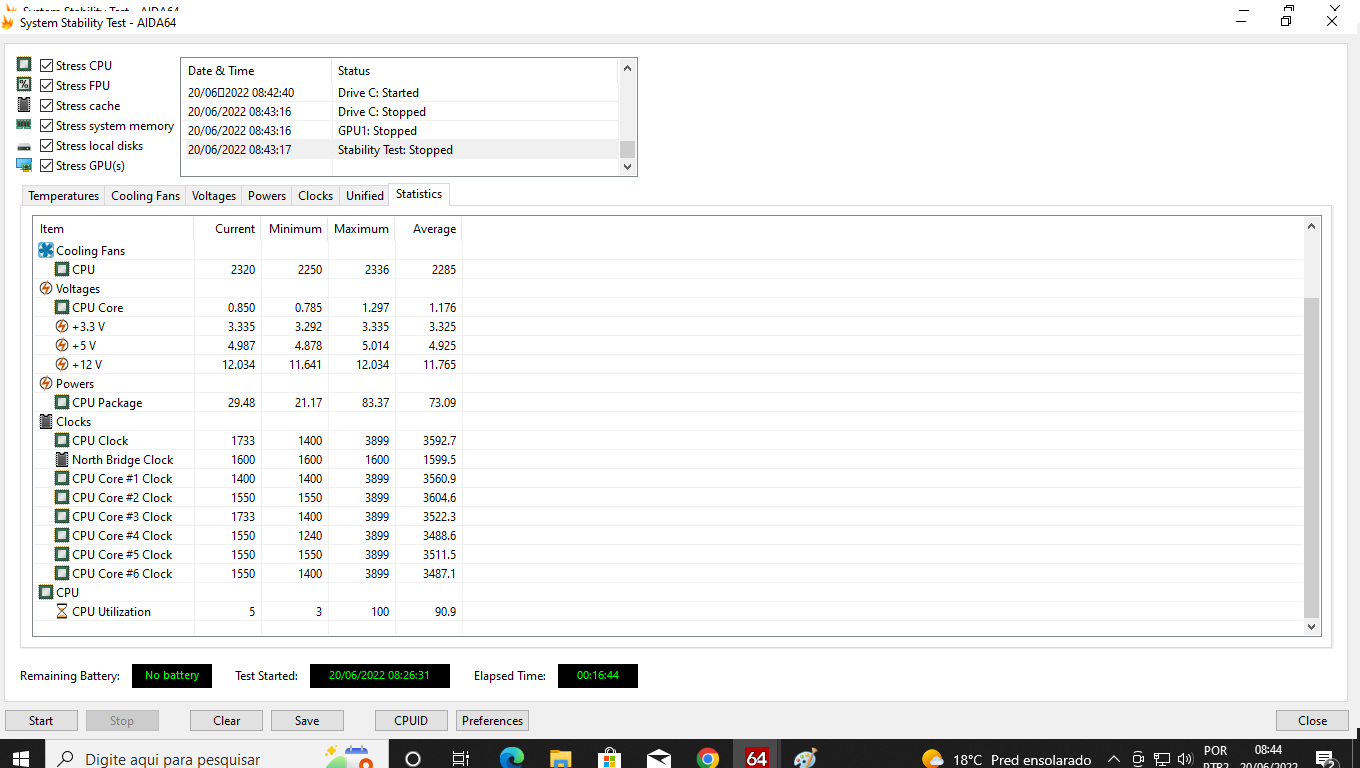
Task: Click the CPU Clock row icon
Action: (x=62, y=441)
